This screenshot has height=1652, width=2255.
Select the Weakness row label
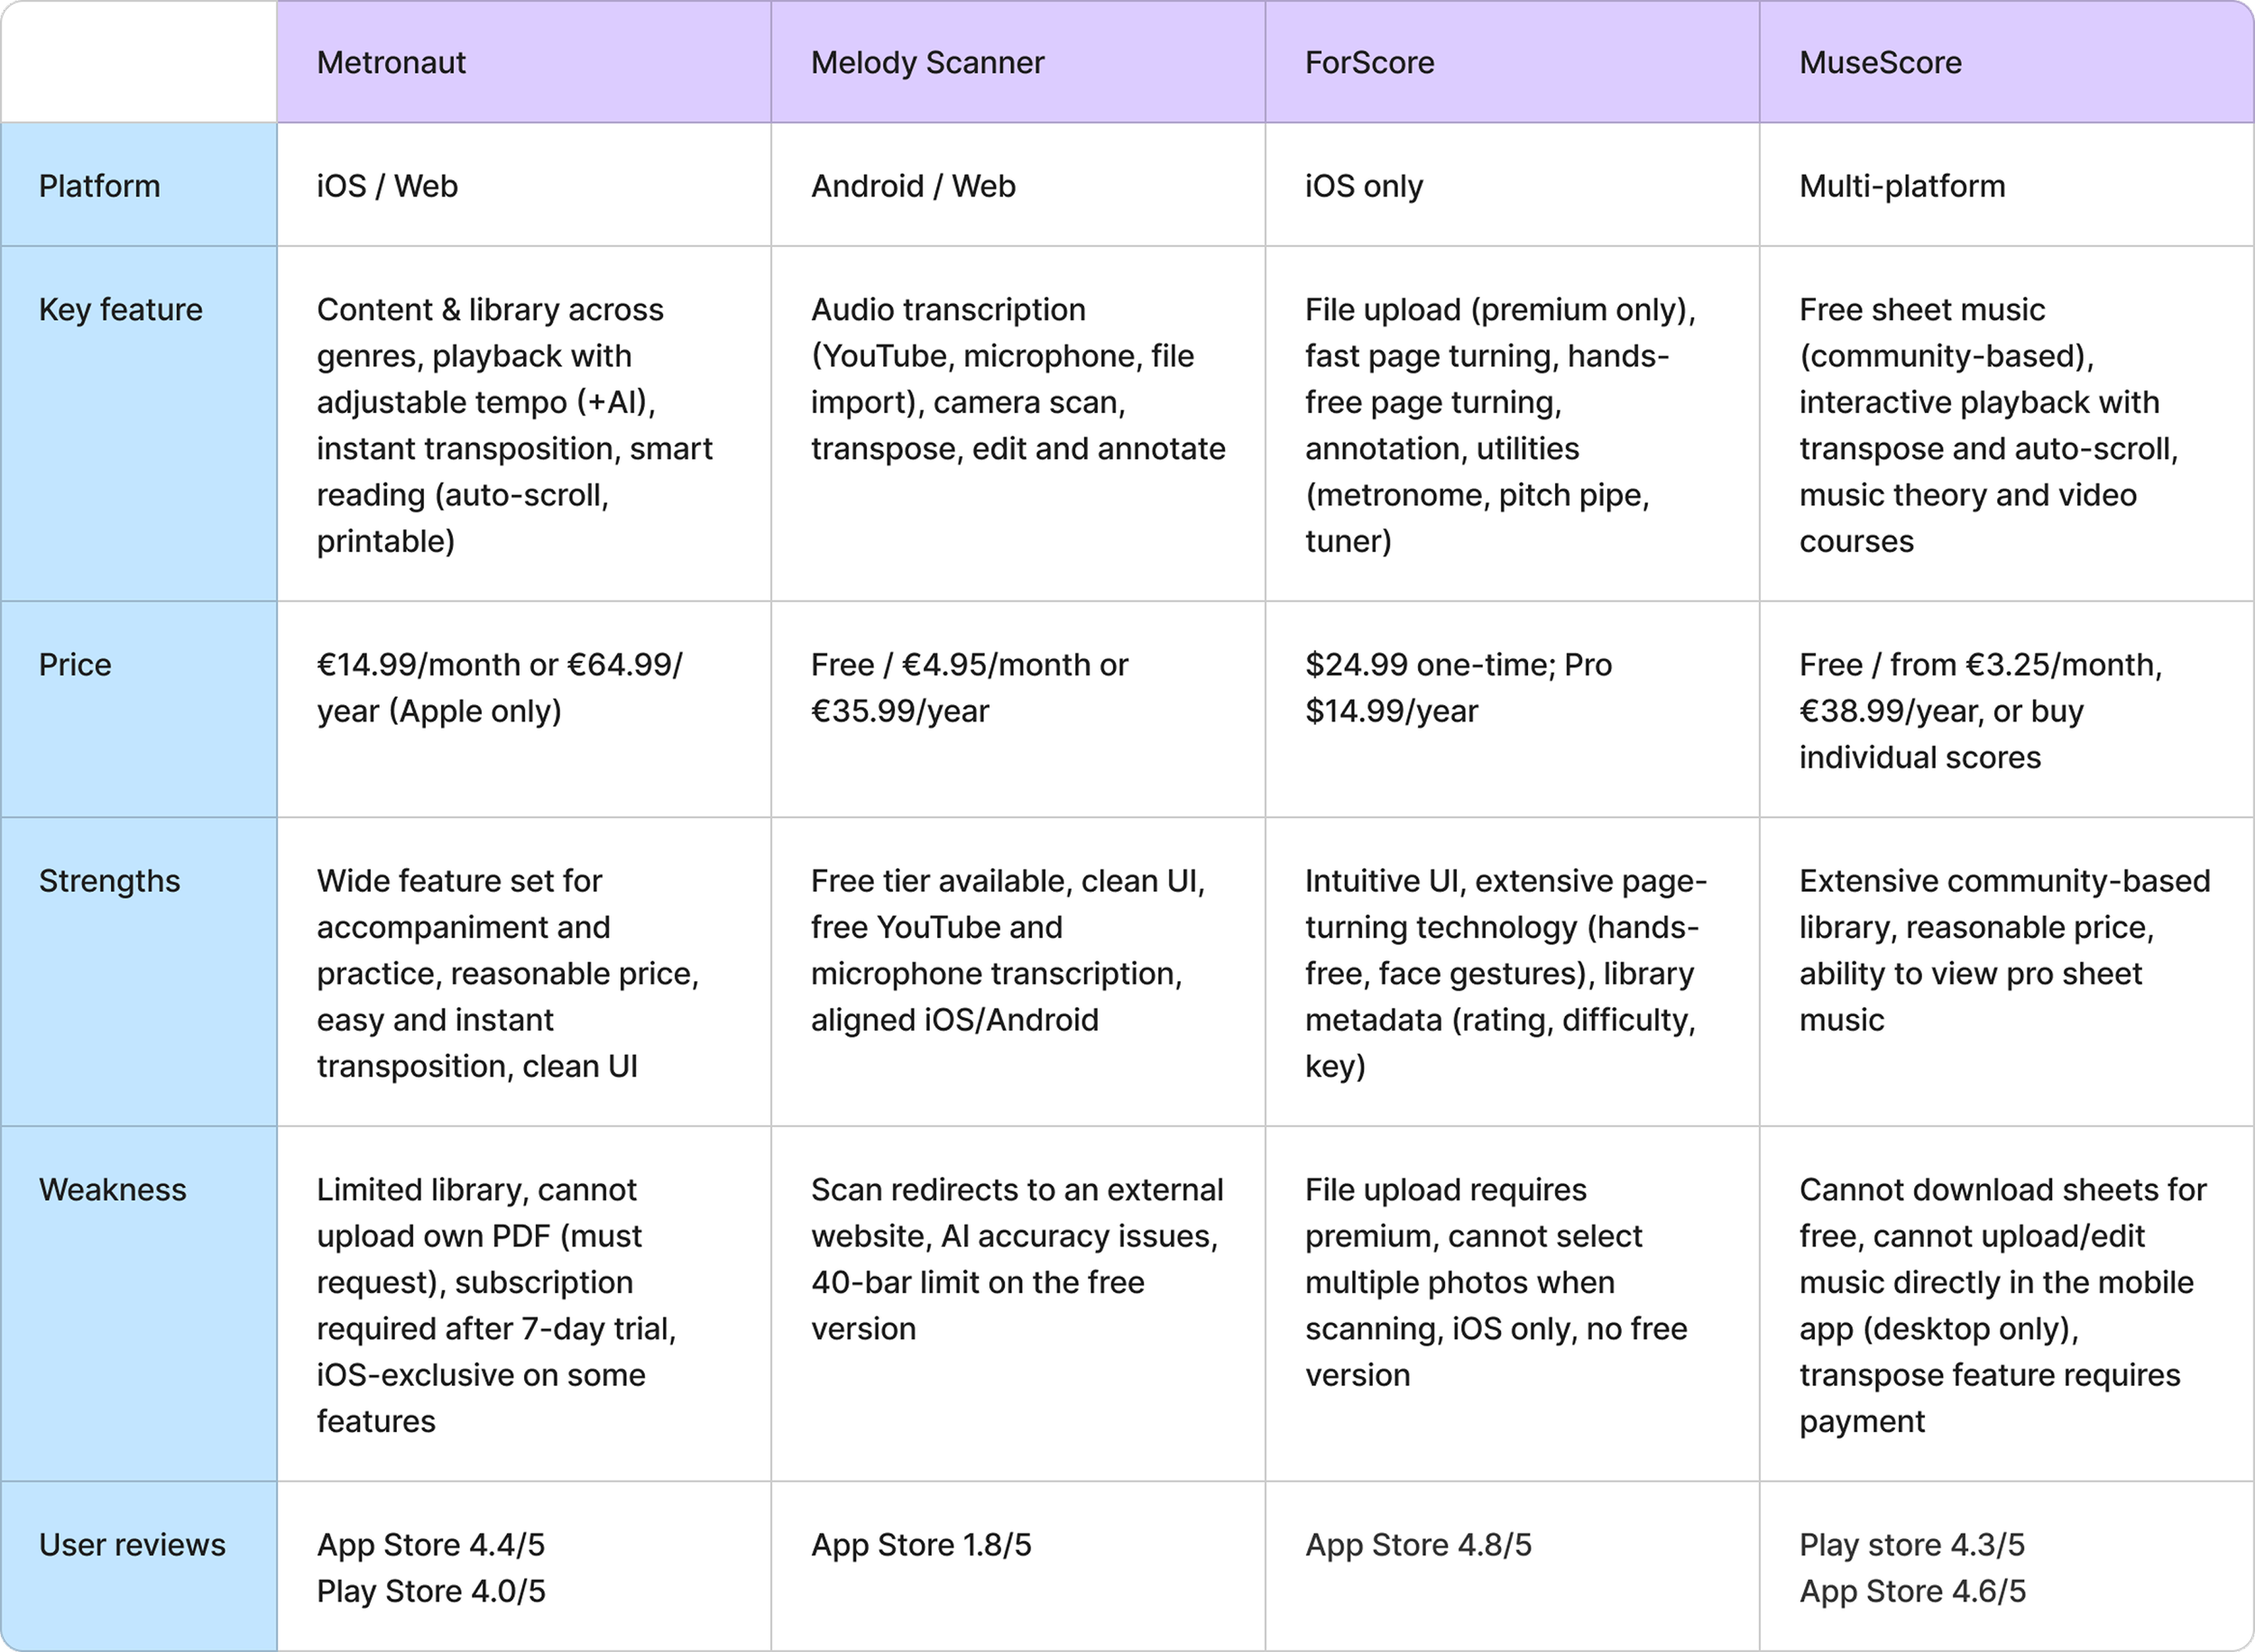point(139,1304)
